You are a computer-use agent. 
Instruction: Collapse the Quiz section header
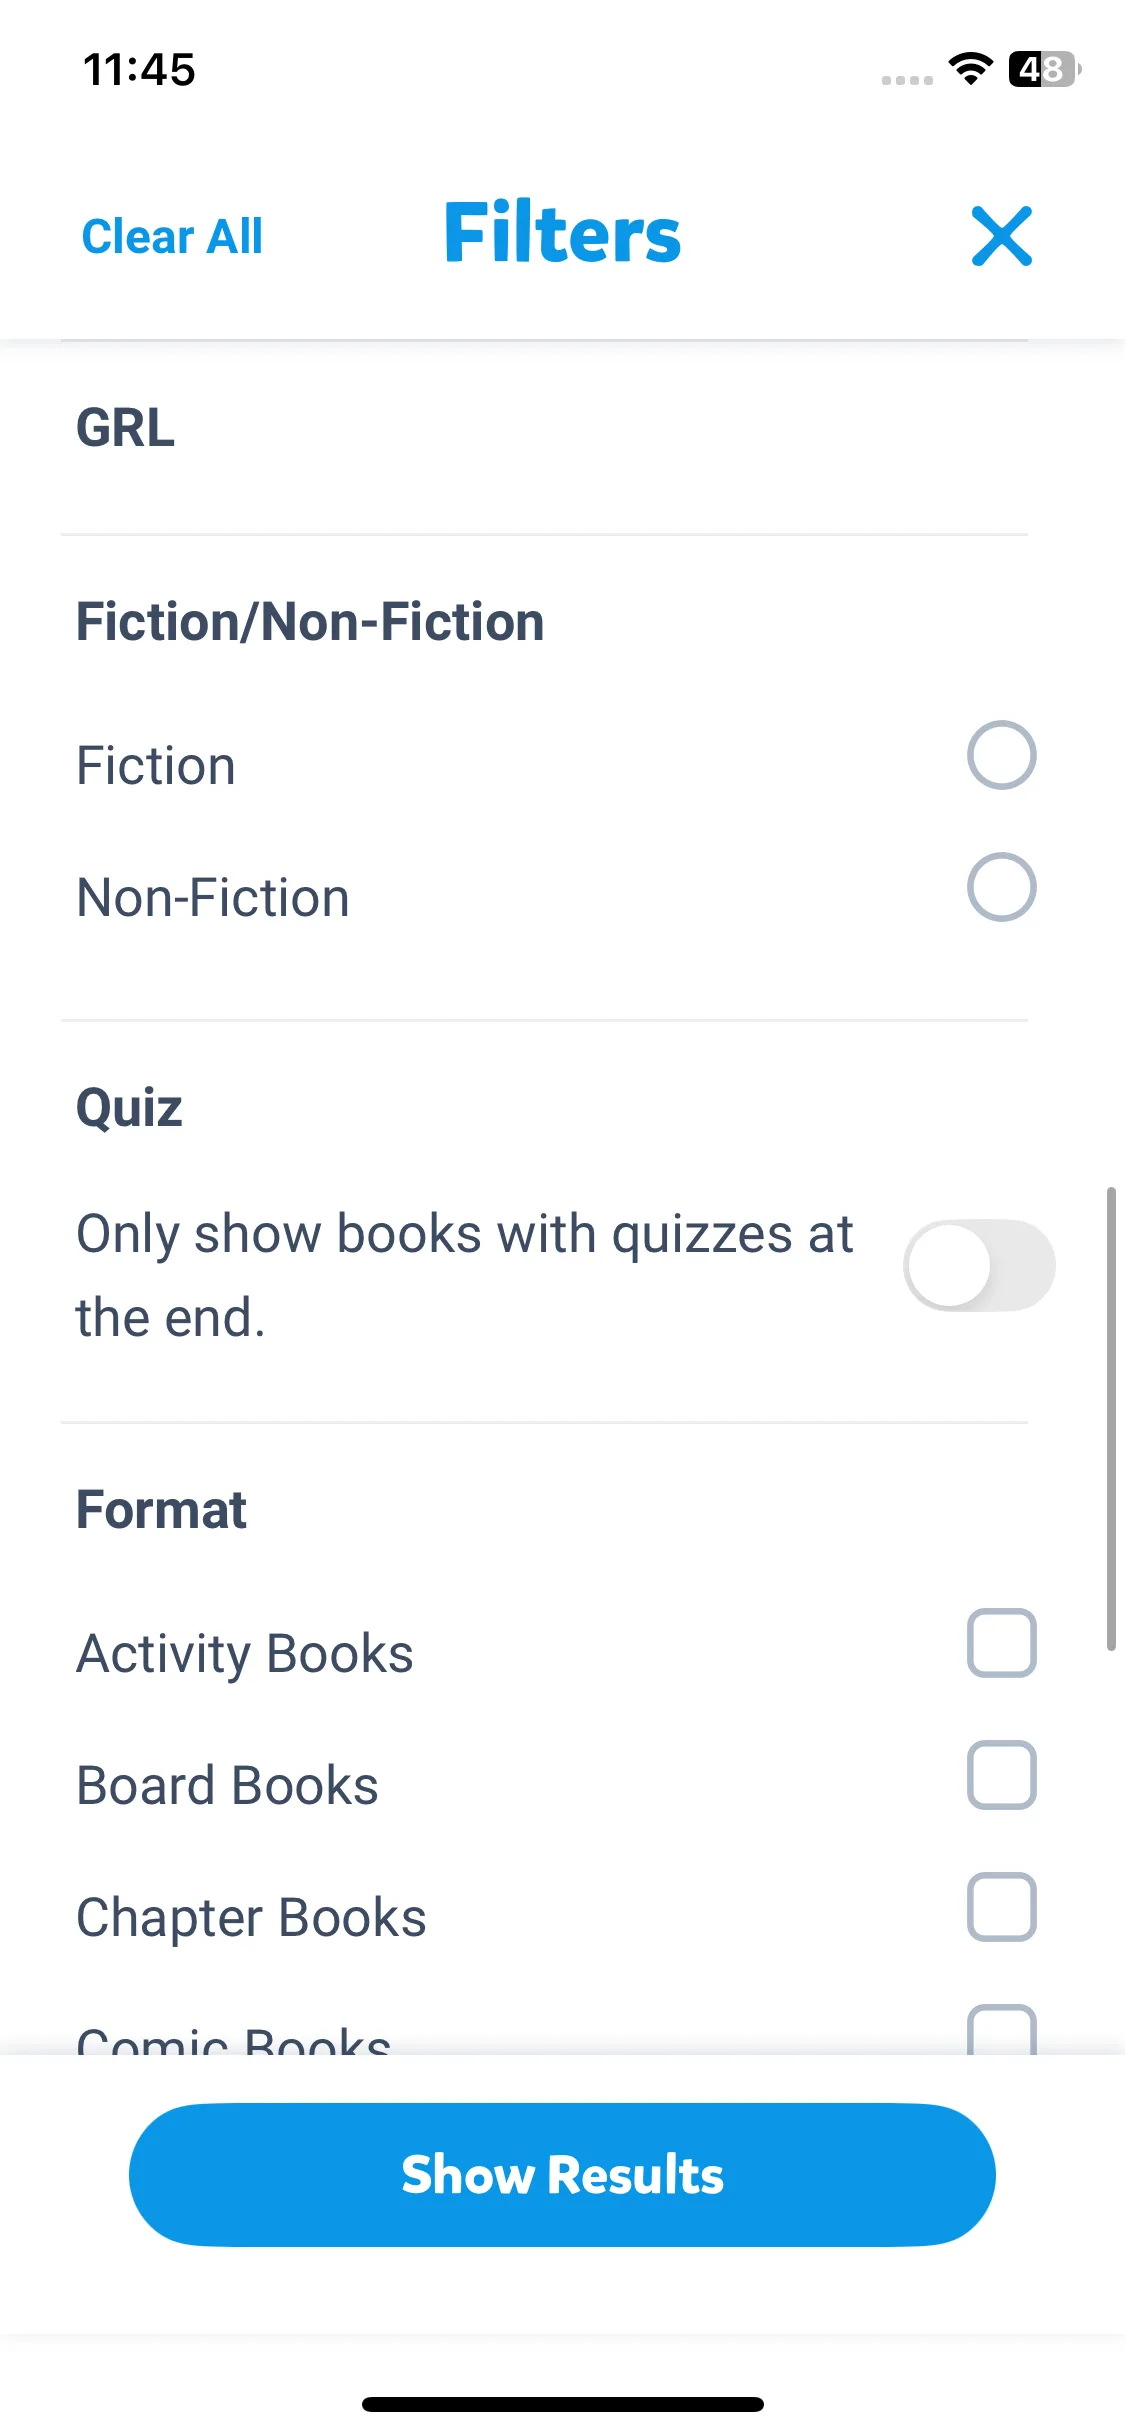(x=130, y=1108)
